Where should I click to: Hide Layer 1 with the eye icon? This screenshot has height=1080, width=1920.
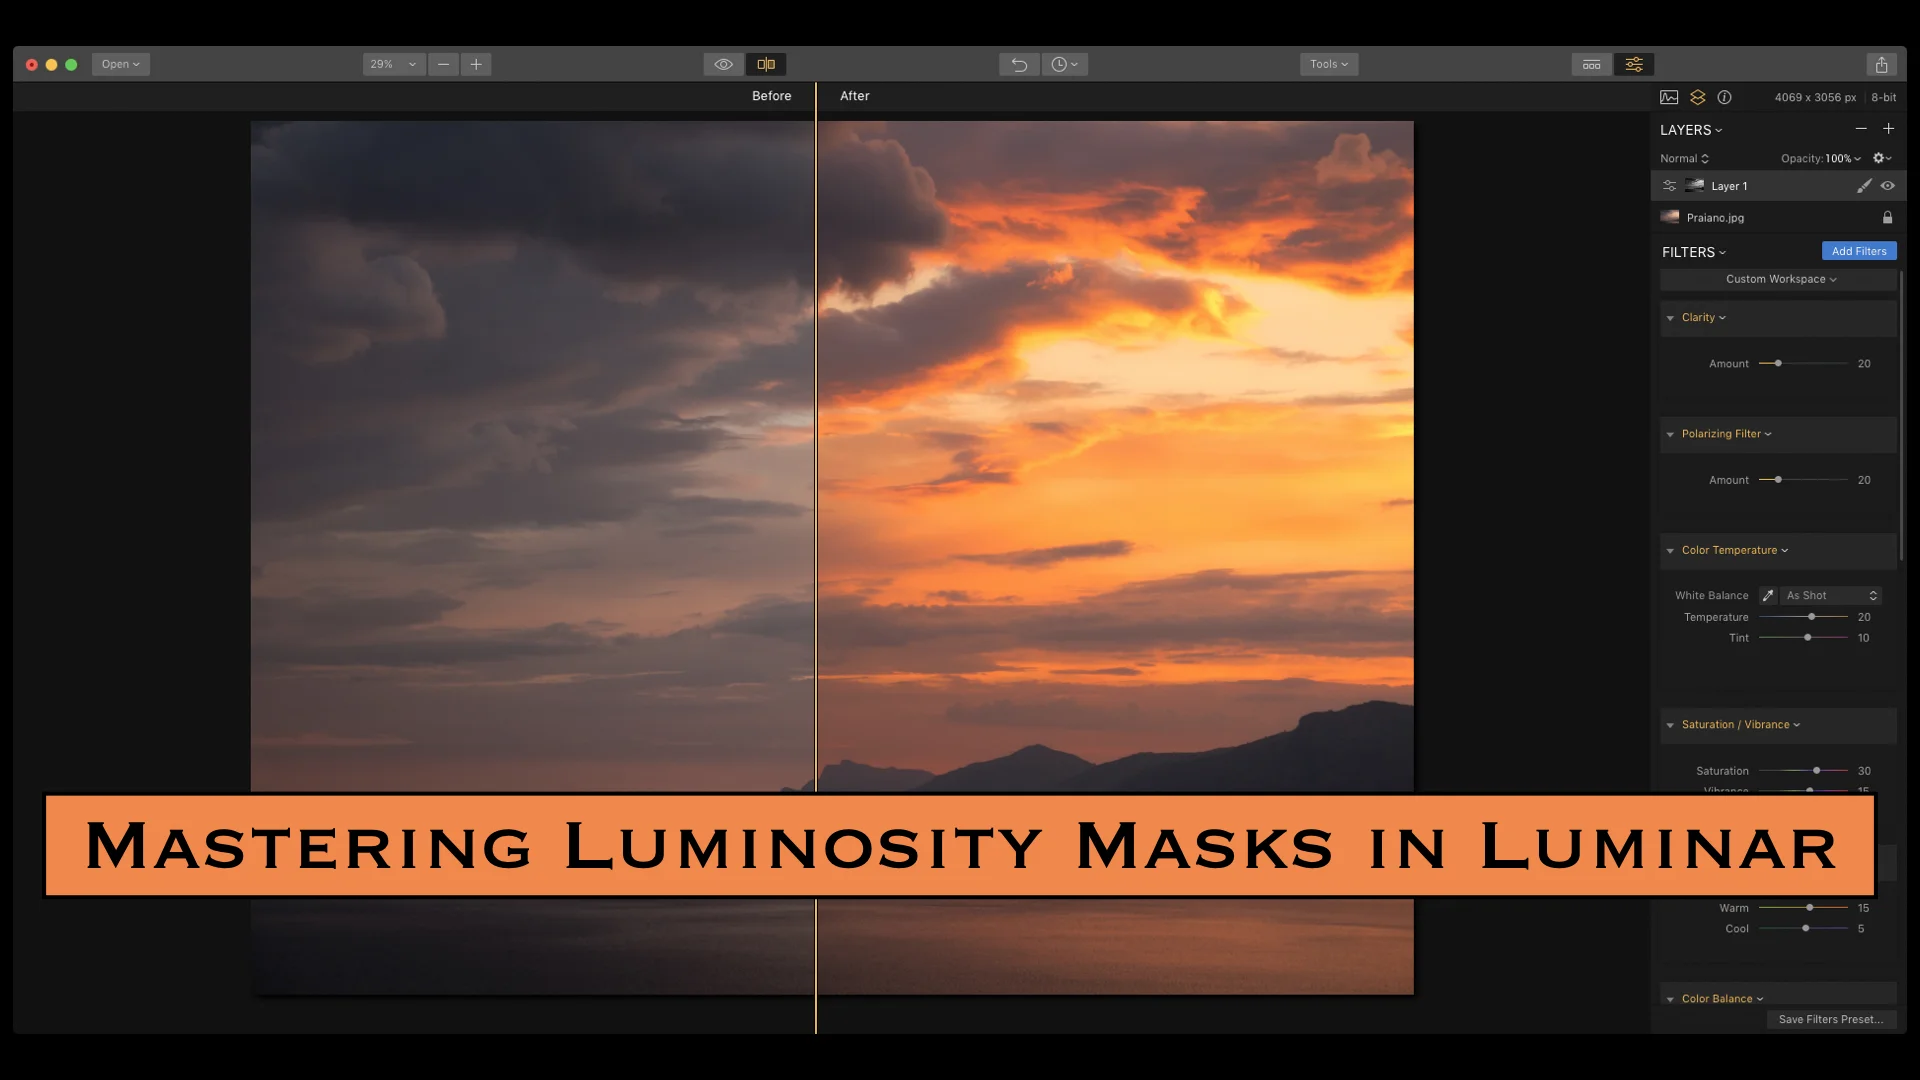click(x=1887, y=186)
